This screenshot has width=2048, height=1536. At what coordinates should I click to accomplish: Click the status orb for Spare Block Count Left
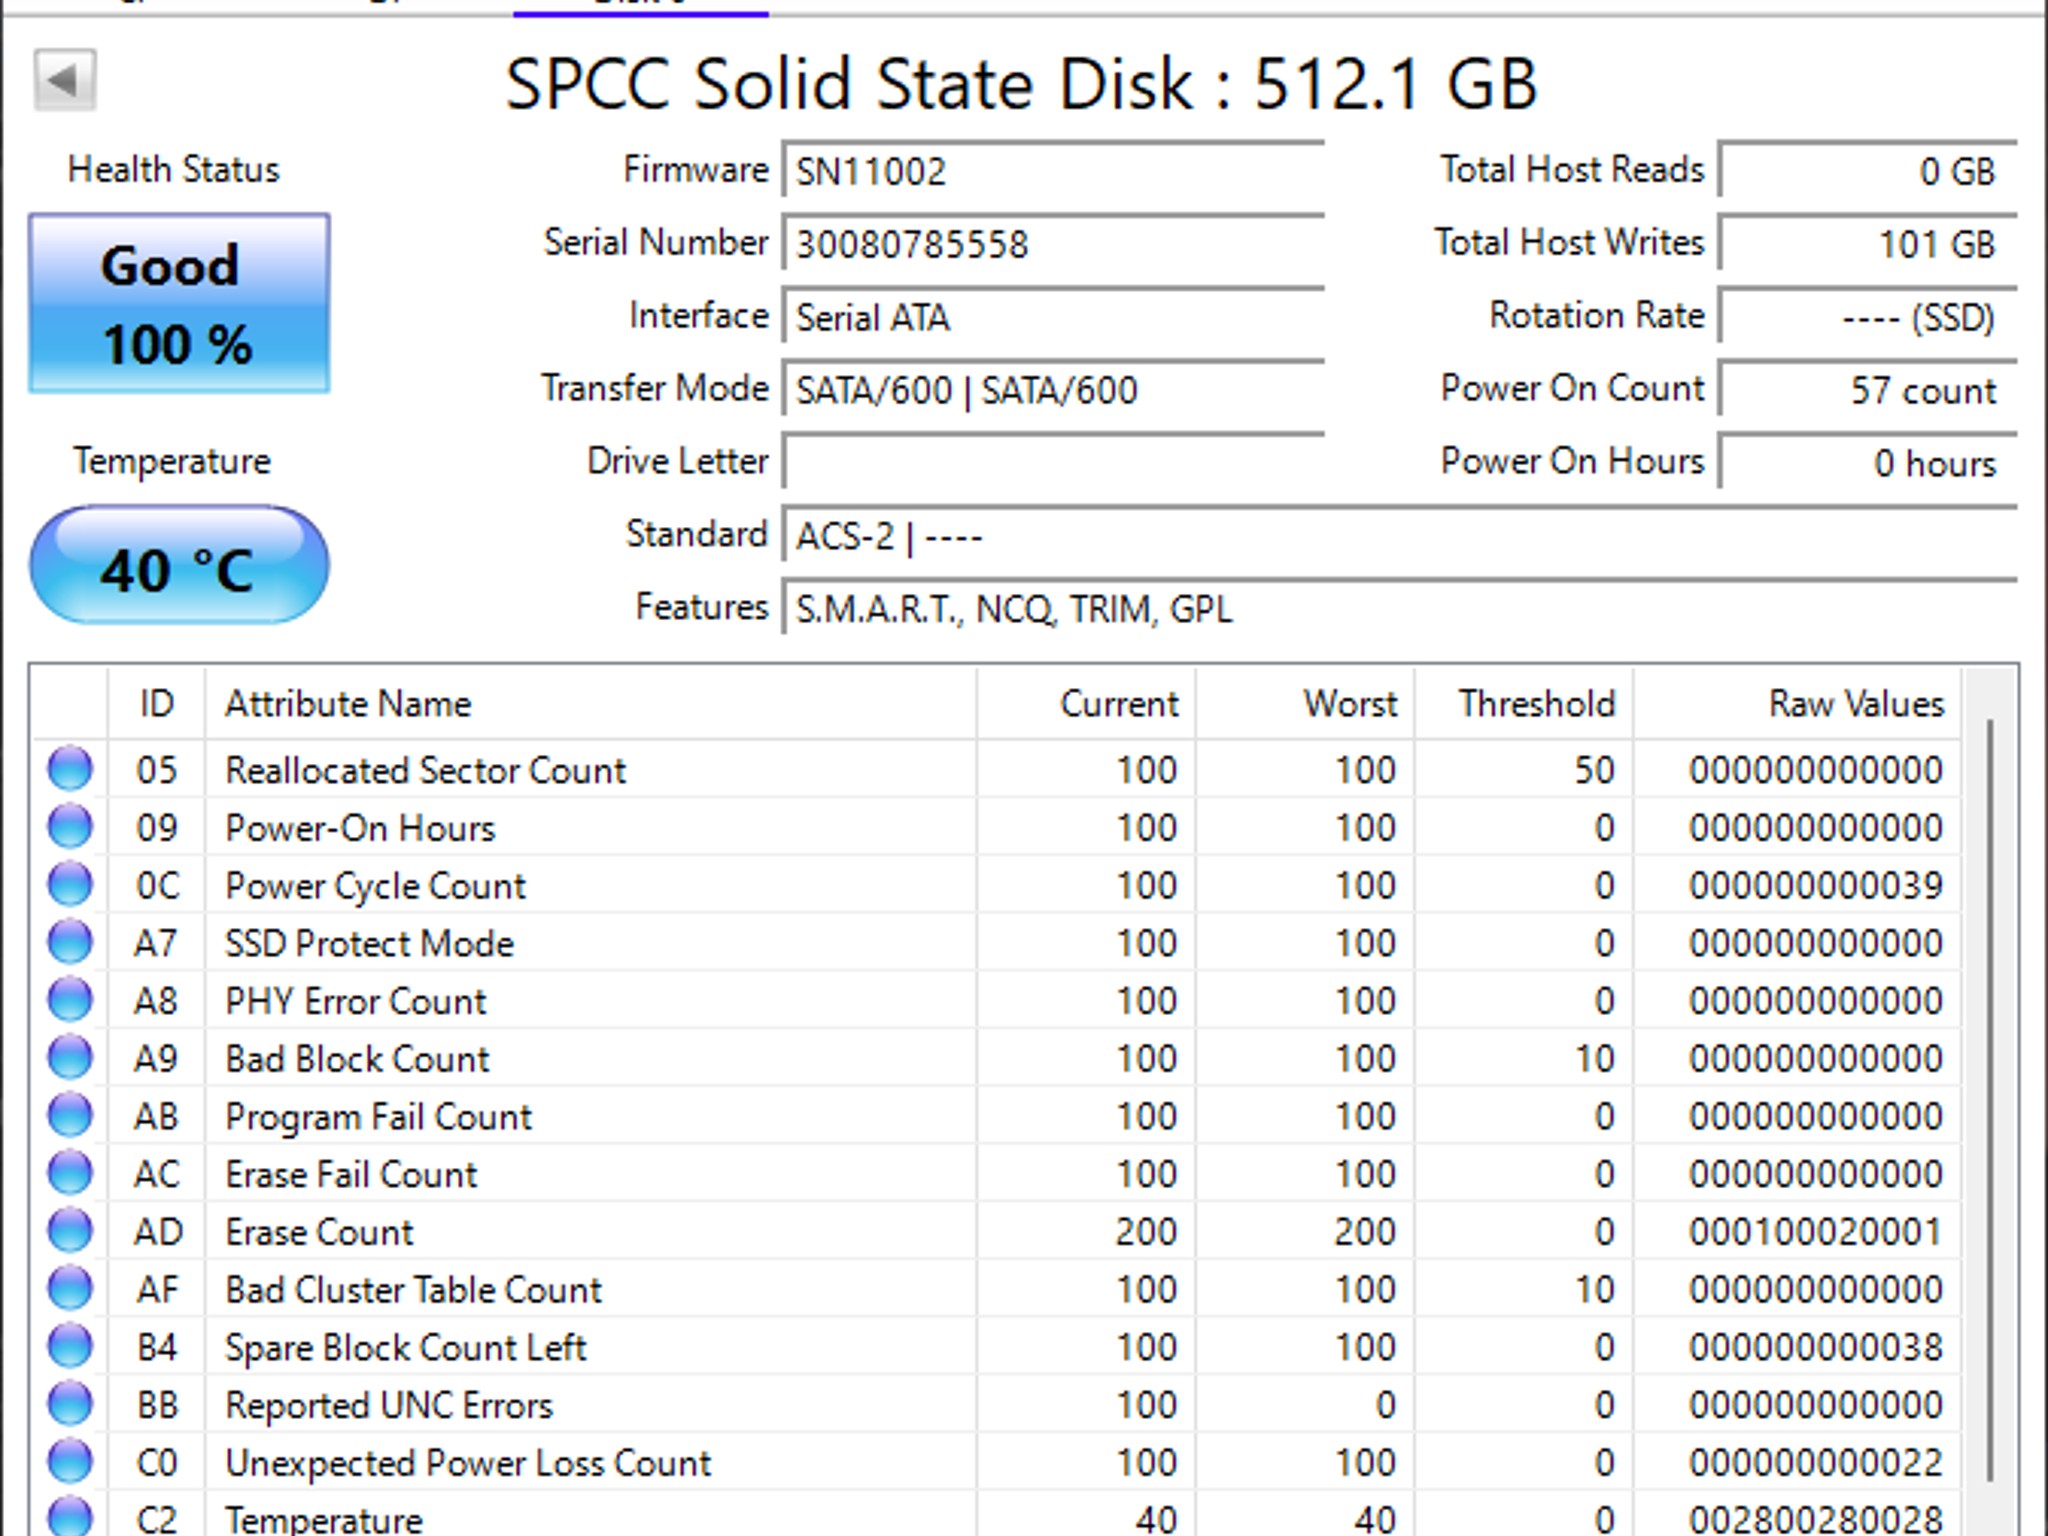click(70, 1347)
